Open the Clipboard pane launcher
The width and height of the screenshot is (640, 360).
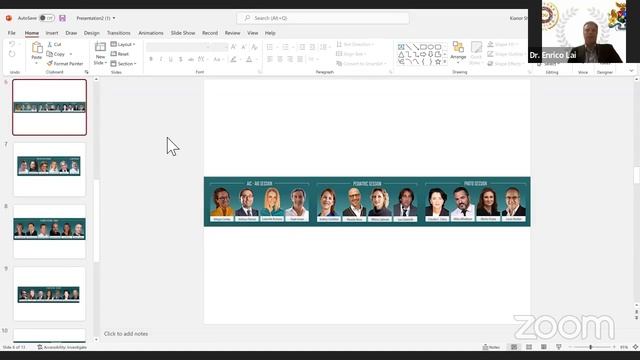(87, 72)
